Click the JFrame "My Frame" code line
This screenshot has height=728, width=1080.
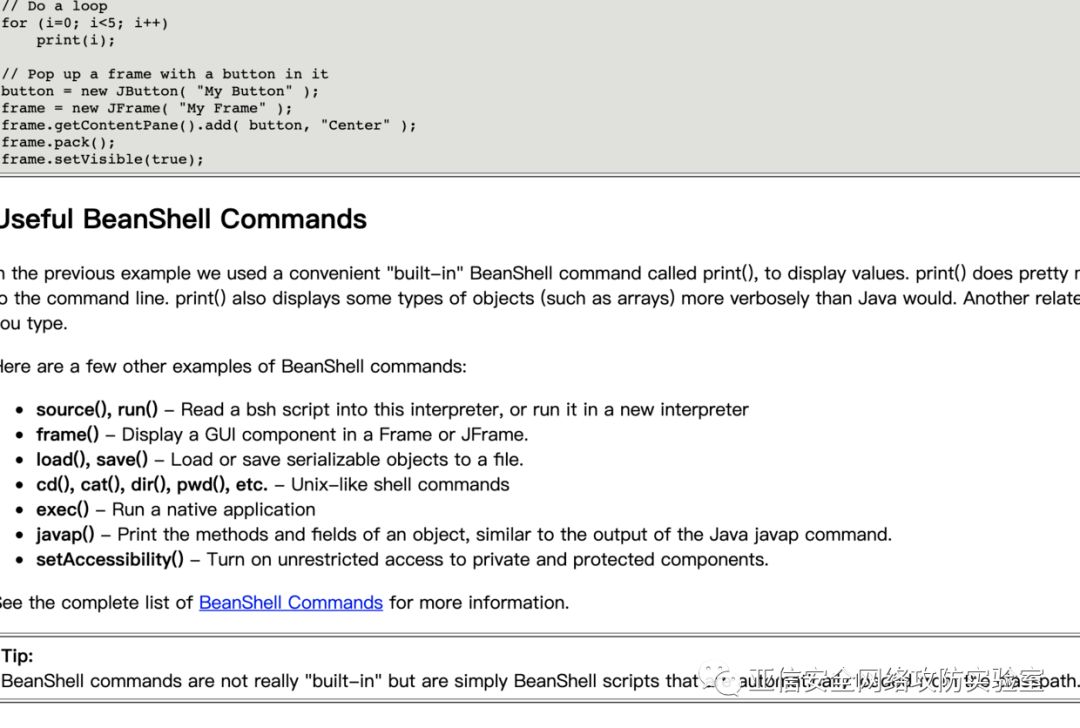tap(147, 108)
